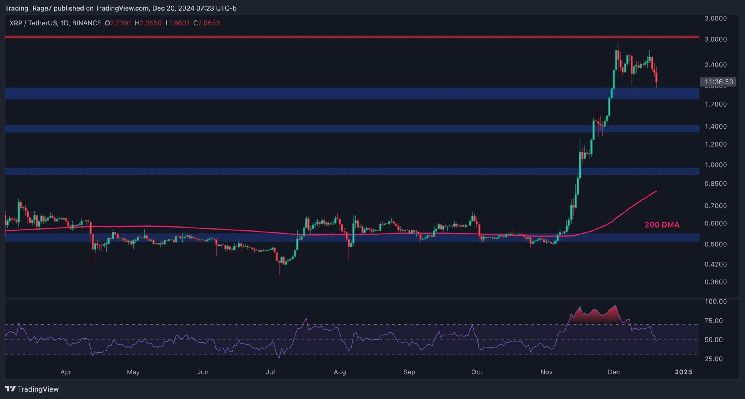
Task: Click the Jul label on time axis
Action: click(271, 372)
